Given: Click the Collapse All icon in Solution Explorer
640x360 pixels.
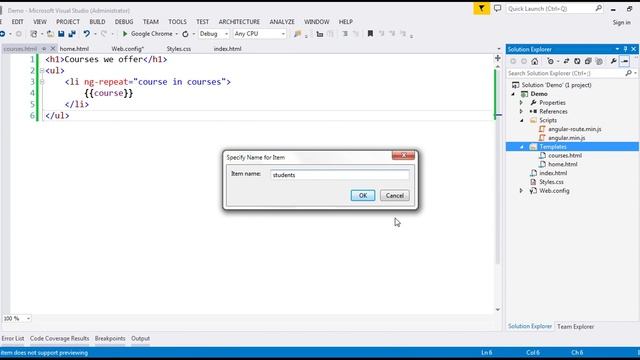Looking at the screenshot, I should (x=588, y=61).
